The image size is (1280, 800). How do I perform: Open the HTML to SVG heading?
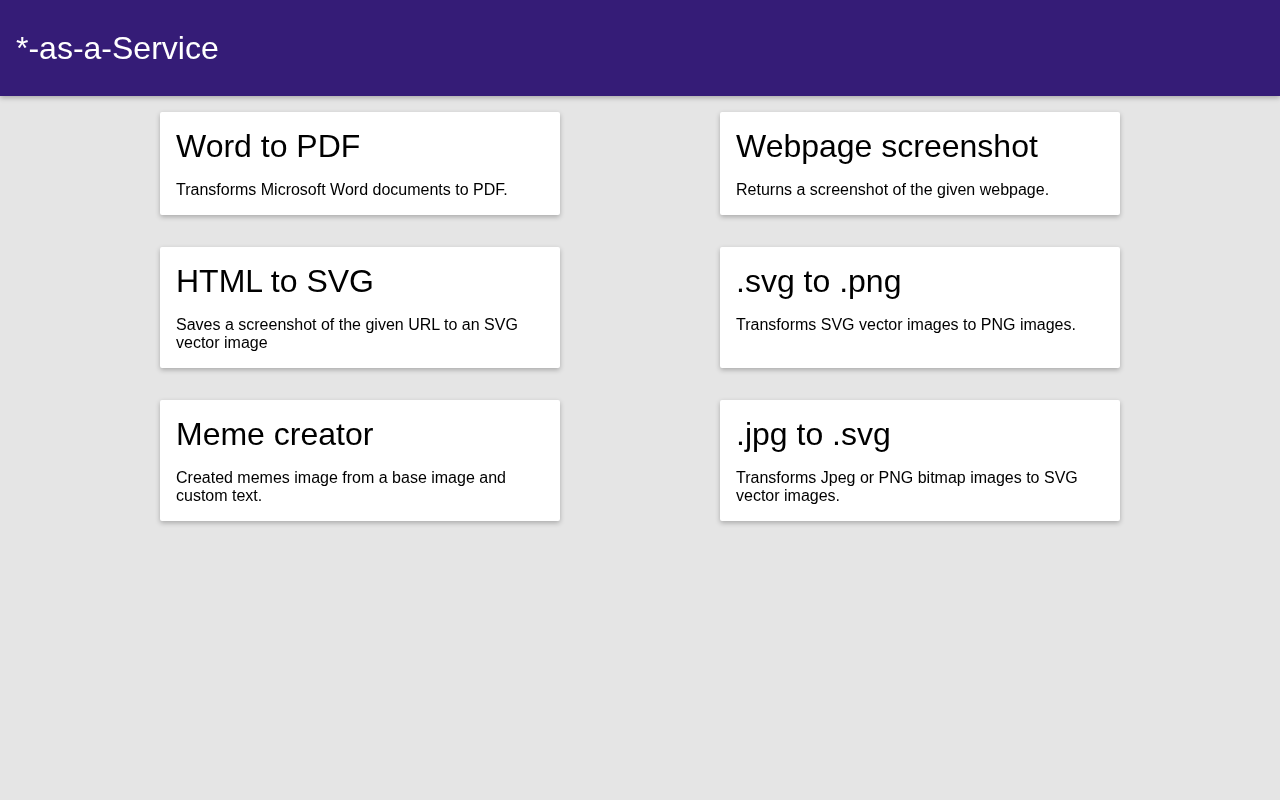pyautogui.click(x=275, y=281)
